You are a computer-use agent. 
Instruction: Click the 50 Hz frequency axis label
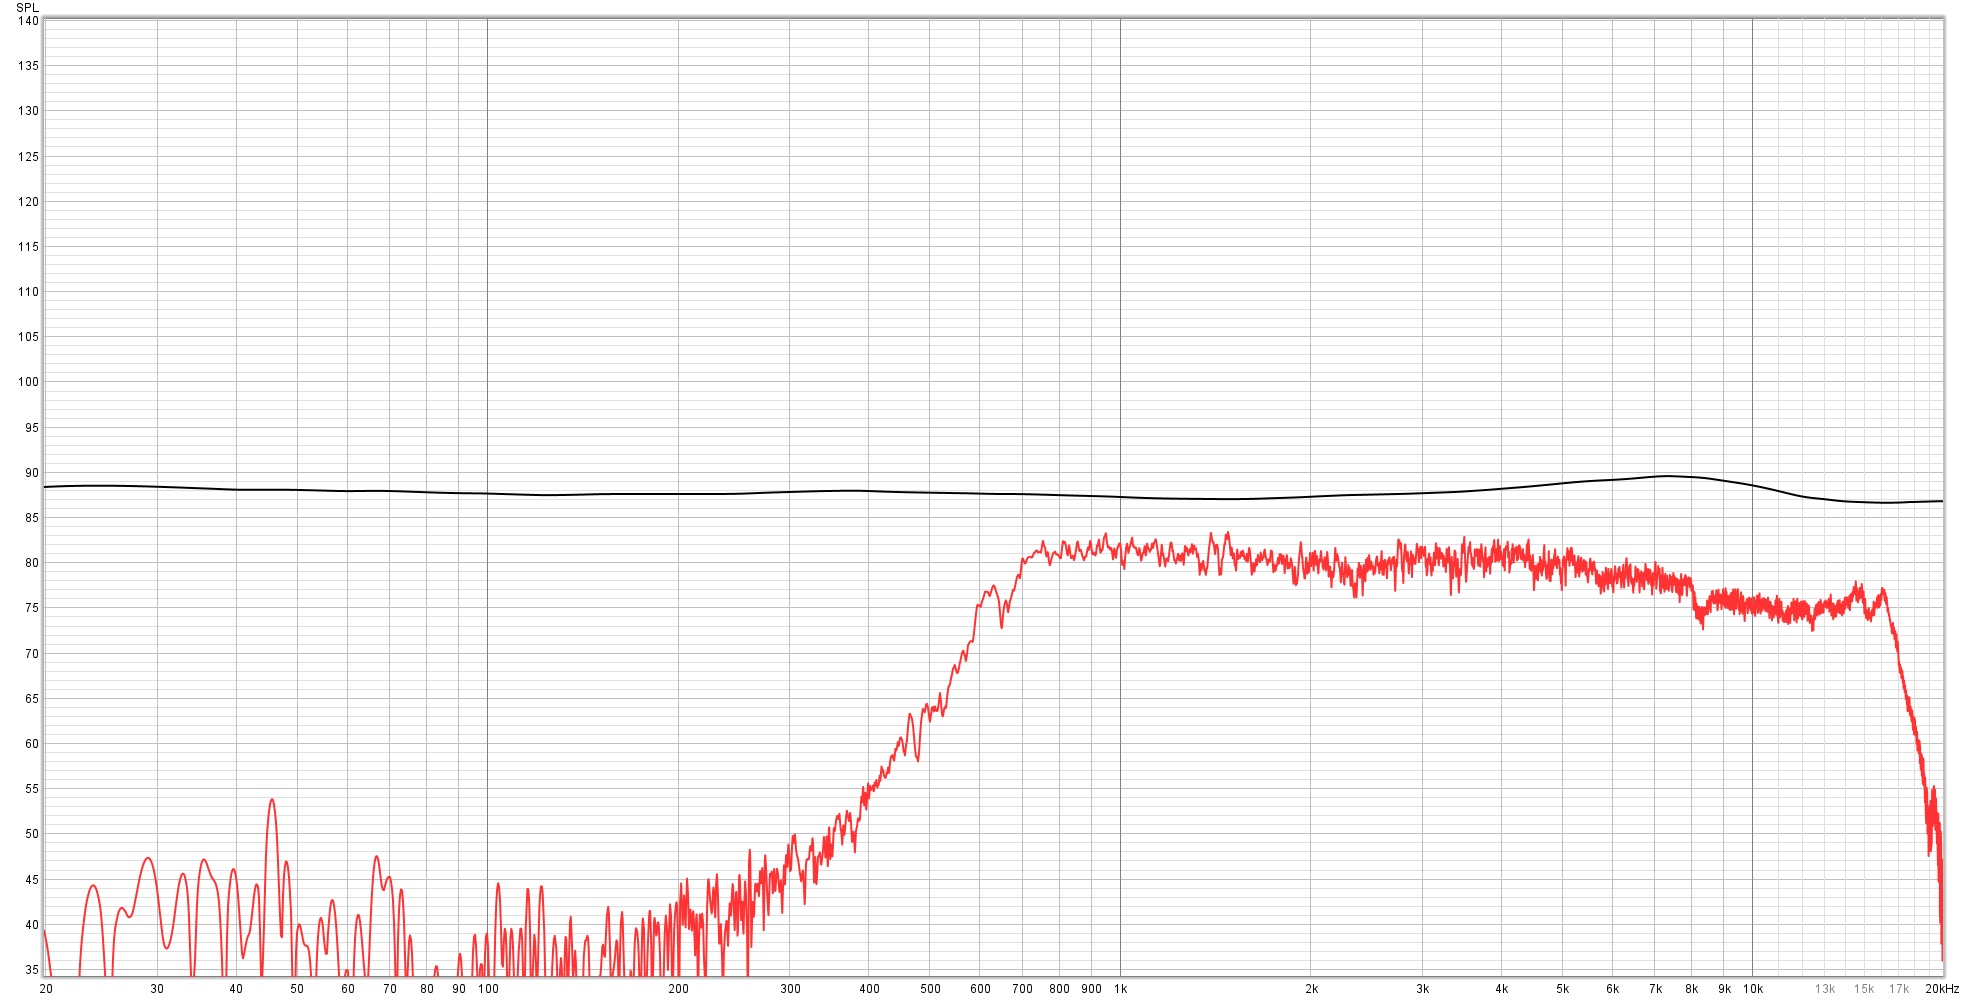pyautogui.click(x=297, y=989)
